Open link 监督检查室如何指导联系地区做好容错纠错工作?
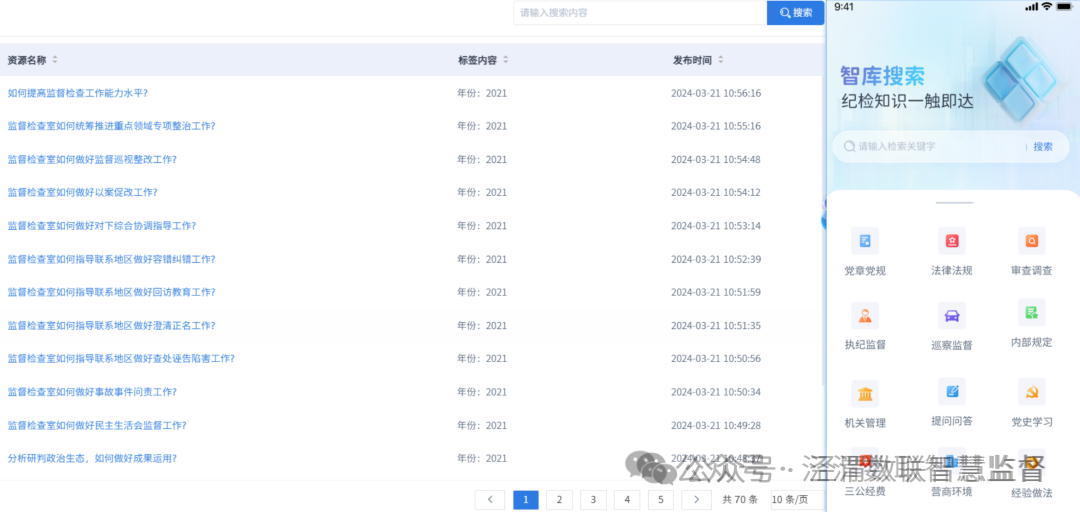The height and width of the screenshot is (512, 1080). 112,259
